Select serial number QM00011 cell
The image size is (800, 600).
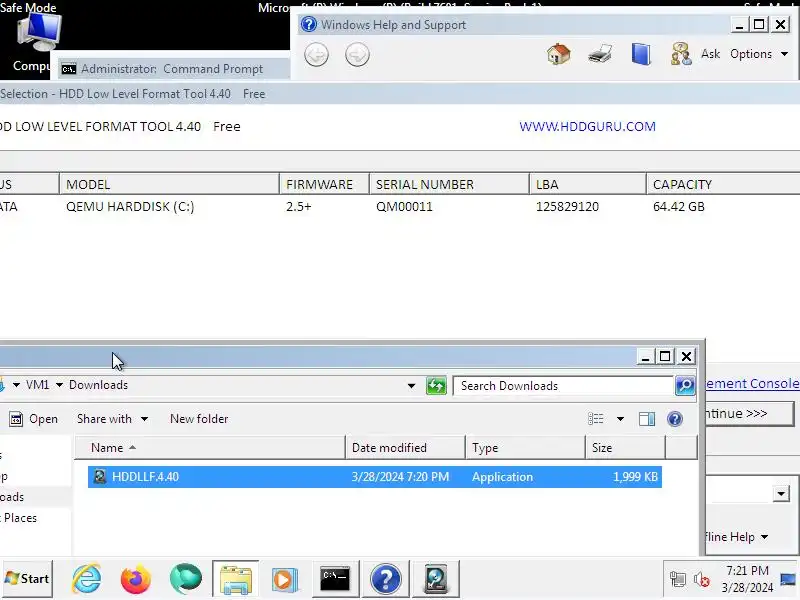[404, 207]
